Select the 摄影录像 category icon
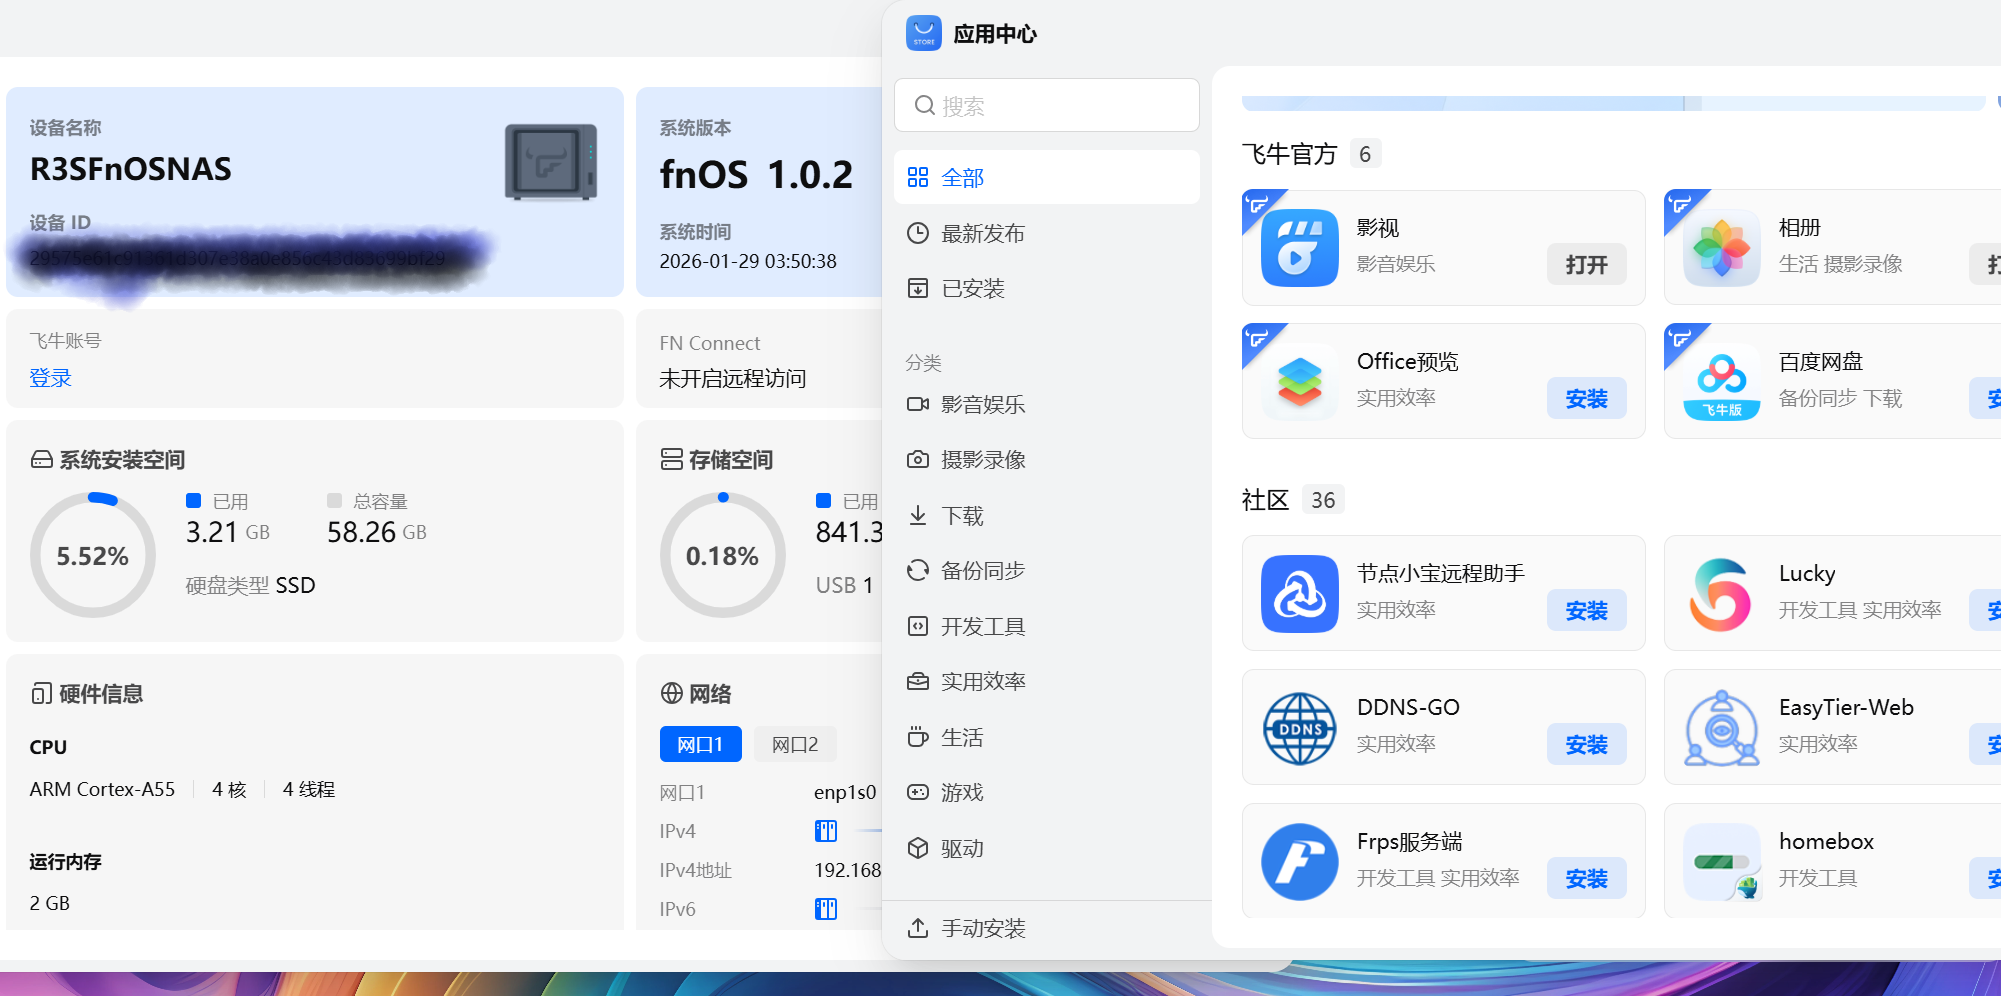The height and width of the screenshot is (996, 2001). [919, 459]
